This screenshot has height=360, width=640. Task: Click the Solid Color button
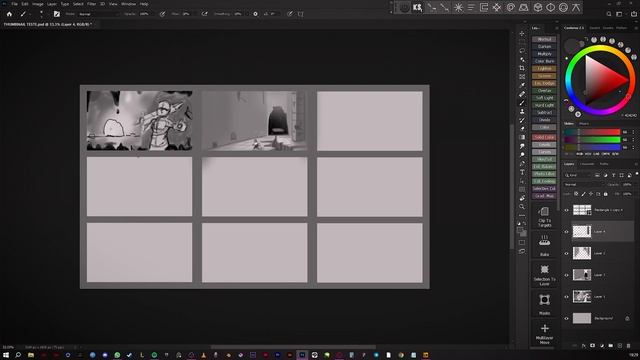(544, 138)
